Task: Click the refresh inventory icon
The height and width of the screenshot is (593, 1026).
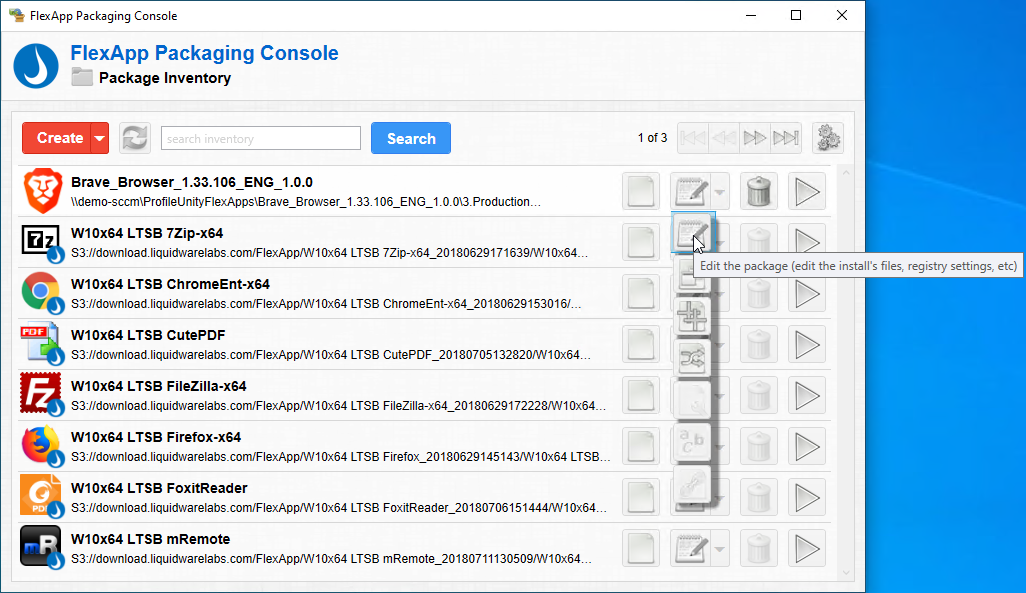Action: pyautogui.click(x=134, y=138)
